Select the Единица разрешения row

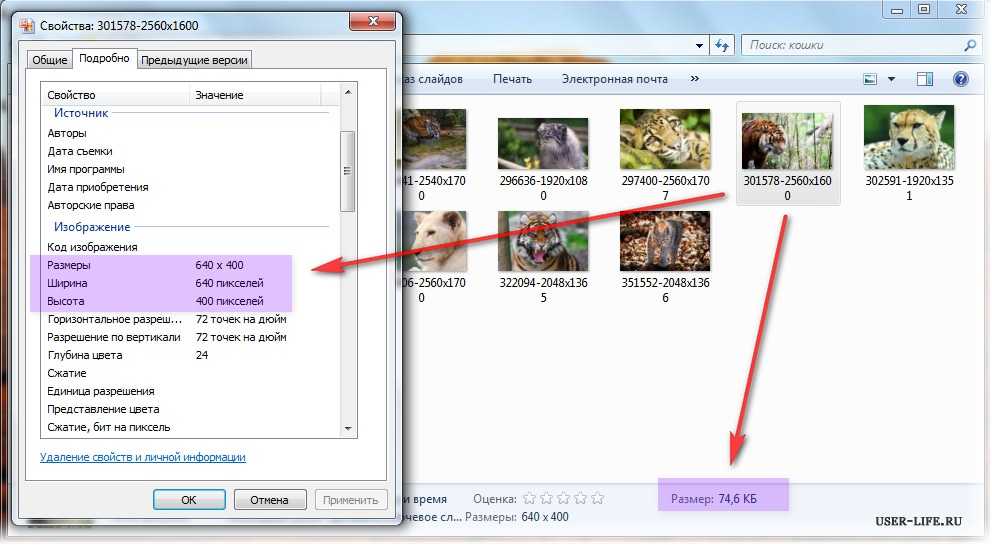coord(190,391)
